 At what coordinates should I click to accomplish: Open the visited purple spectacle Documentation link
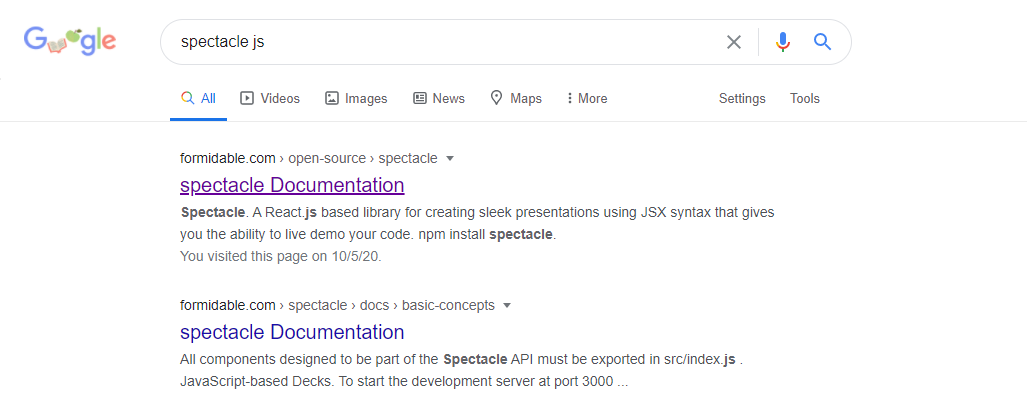[x=292, y=185]
